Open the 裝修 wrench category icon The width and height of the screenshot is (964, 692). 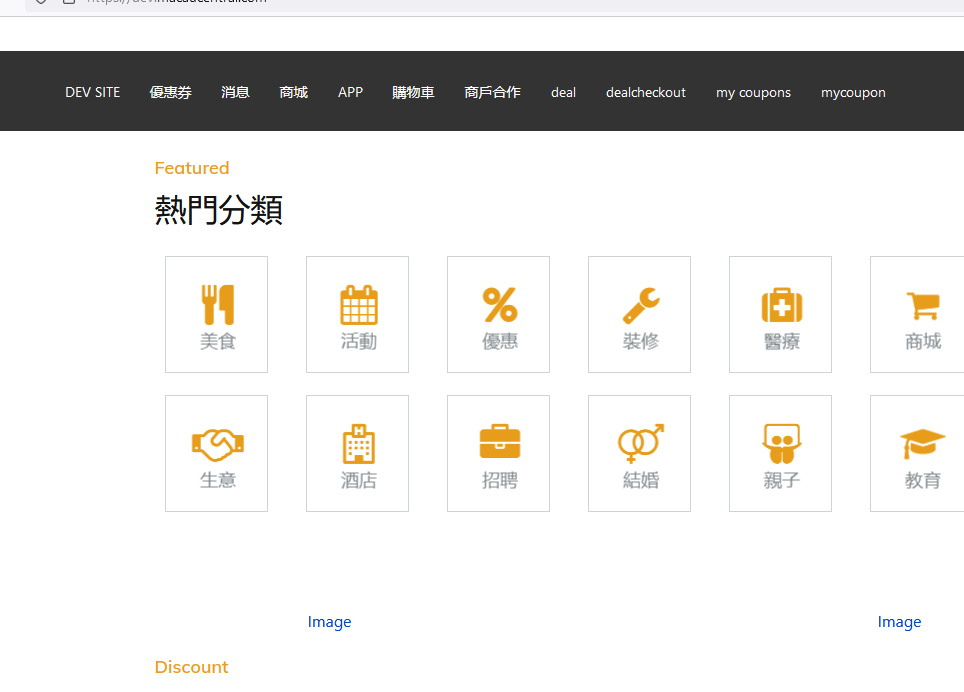640,305
